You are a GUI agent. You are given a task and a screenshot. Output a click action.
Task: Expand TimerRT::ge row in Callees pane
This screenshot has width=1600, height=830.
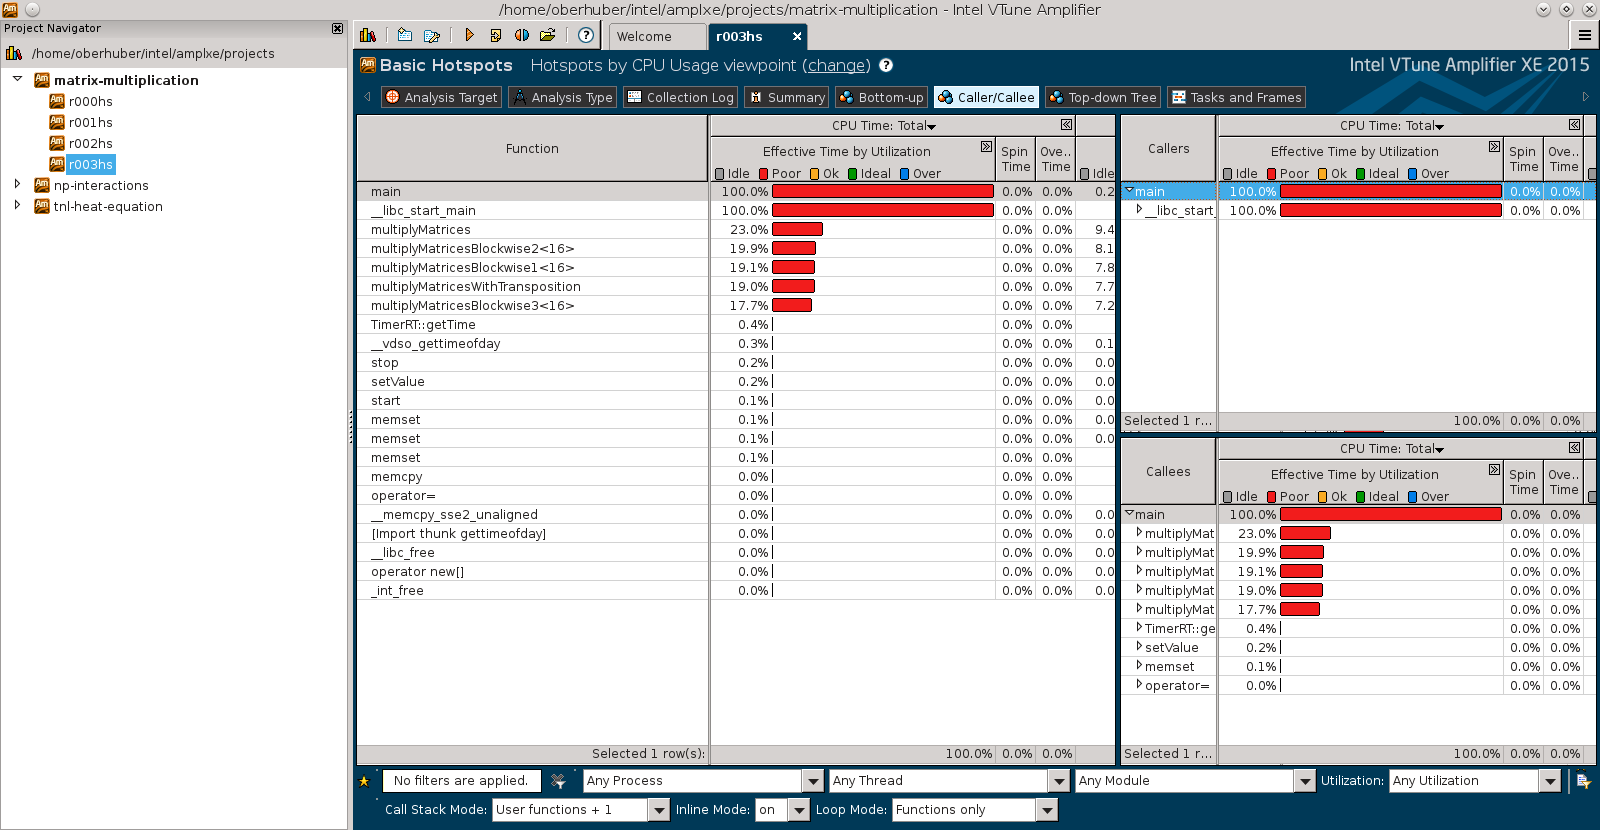[x=1139, y=628]
